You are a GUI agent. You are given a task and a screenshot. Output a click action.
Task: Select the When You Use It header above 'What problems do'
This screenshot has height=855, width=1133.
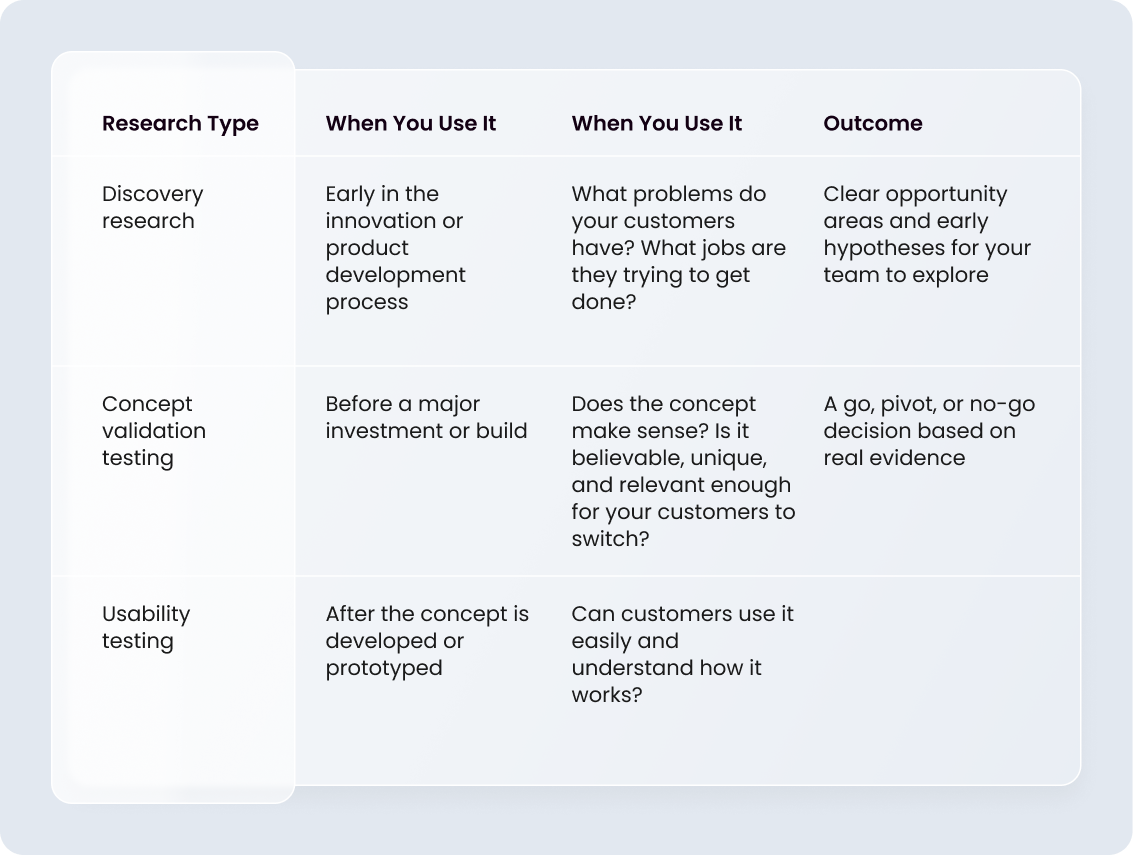[x=657, y=124]
